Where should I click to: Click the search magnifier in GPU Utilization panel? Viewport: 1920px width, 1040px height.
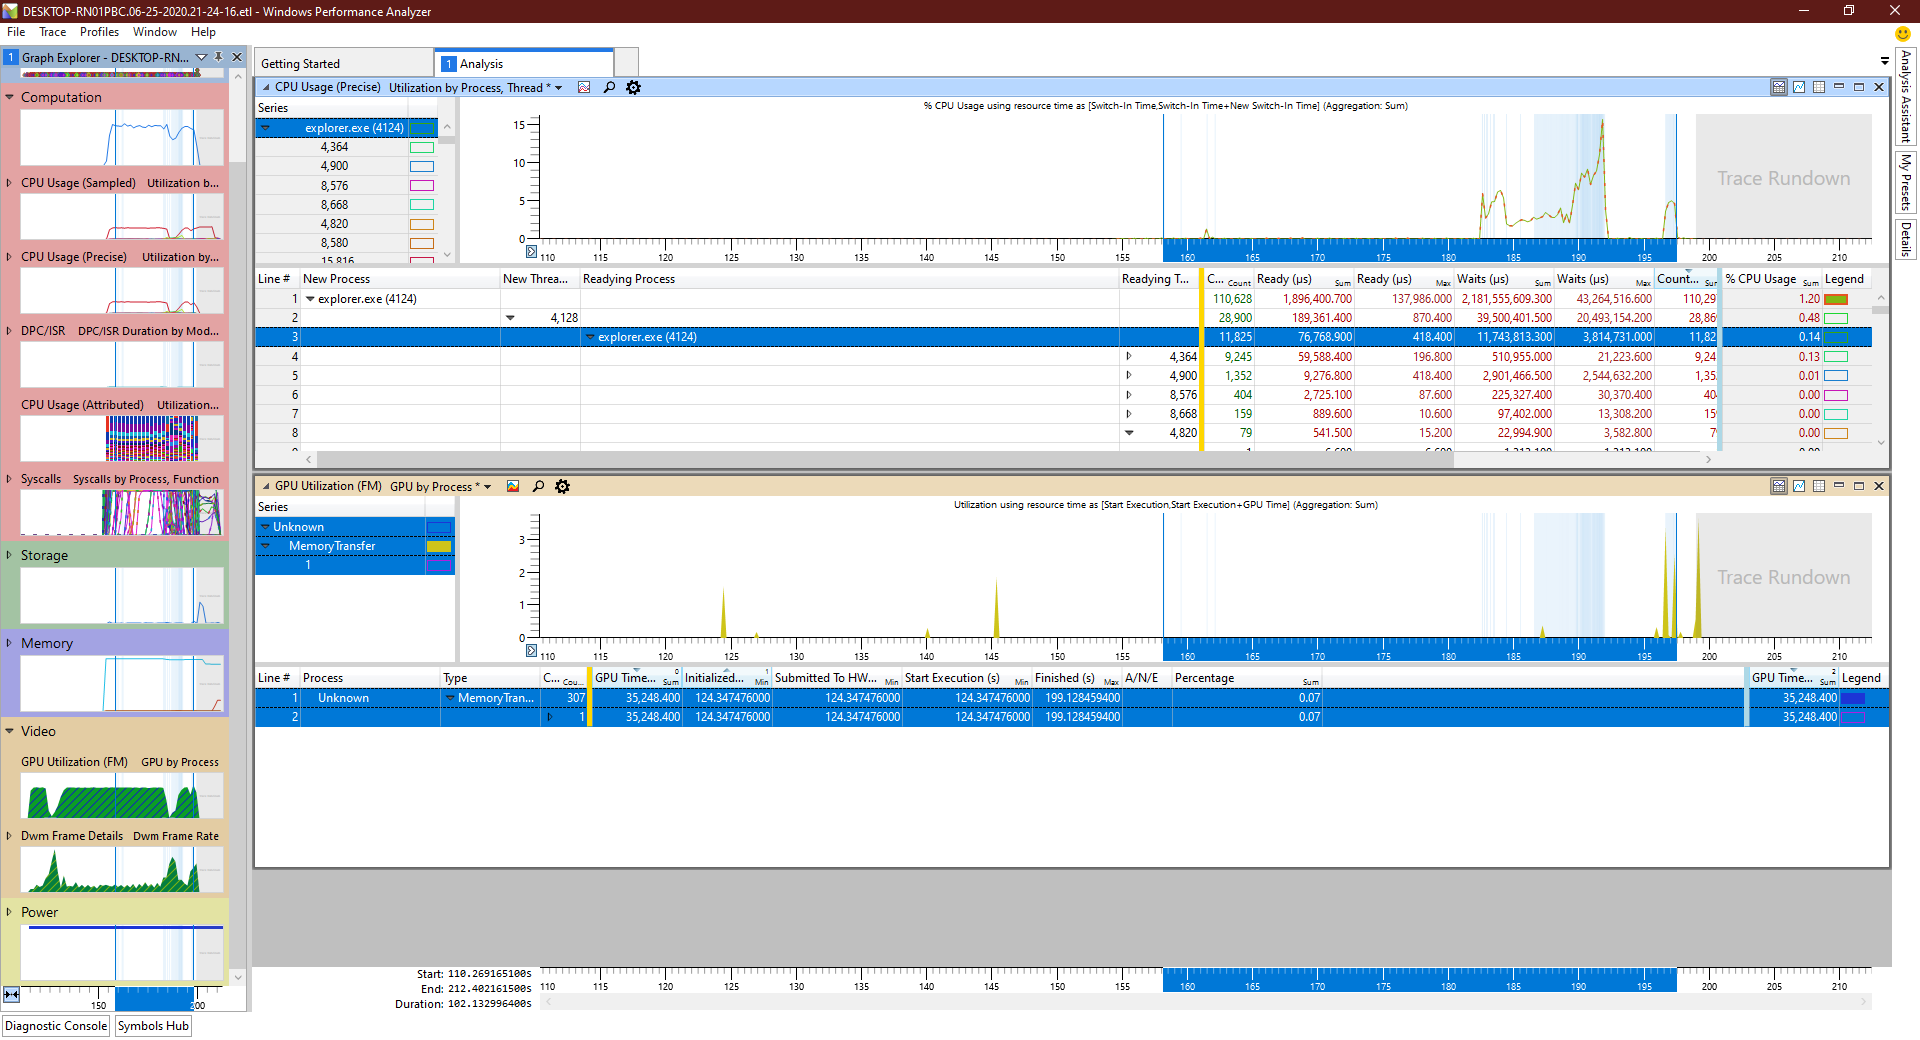(x=538, y=487)
